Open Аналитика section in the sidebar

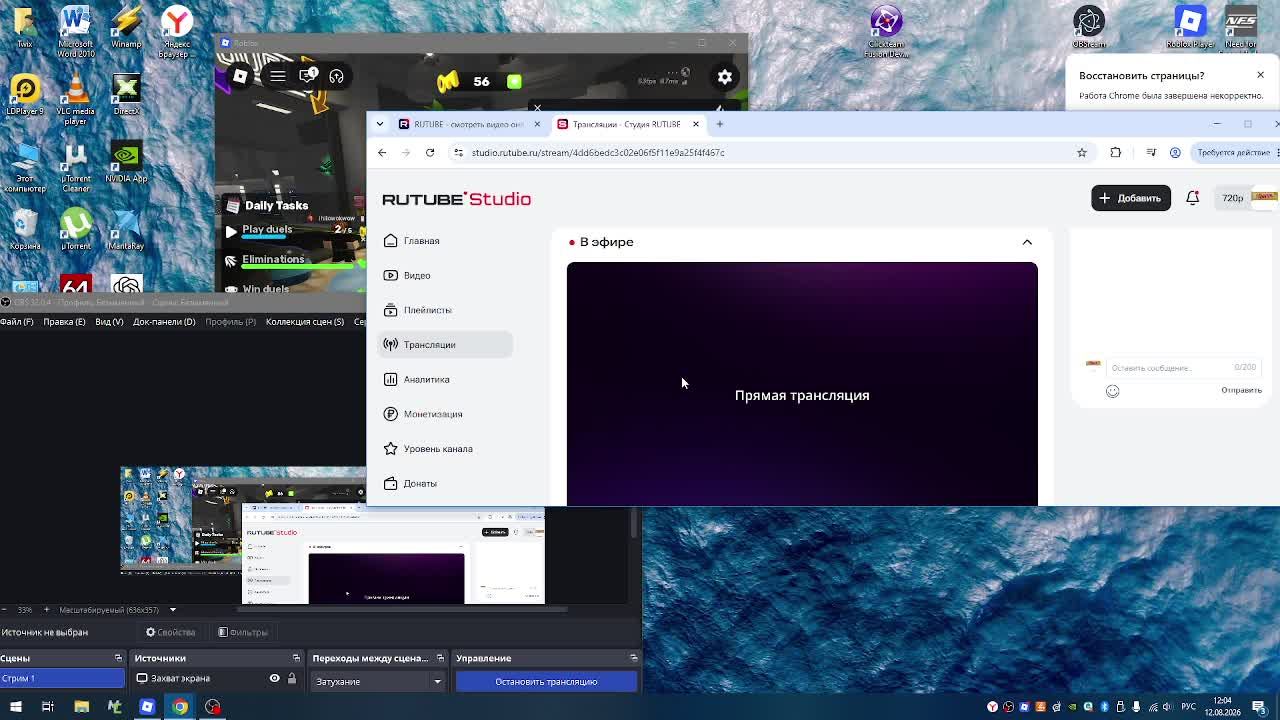[445, 379]
